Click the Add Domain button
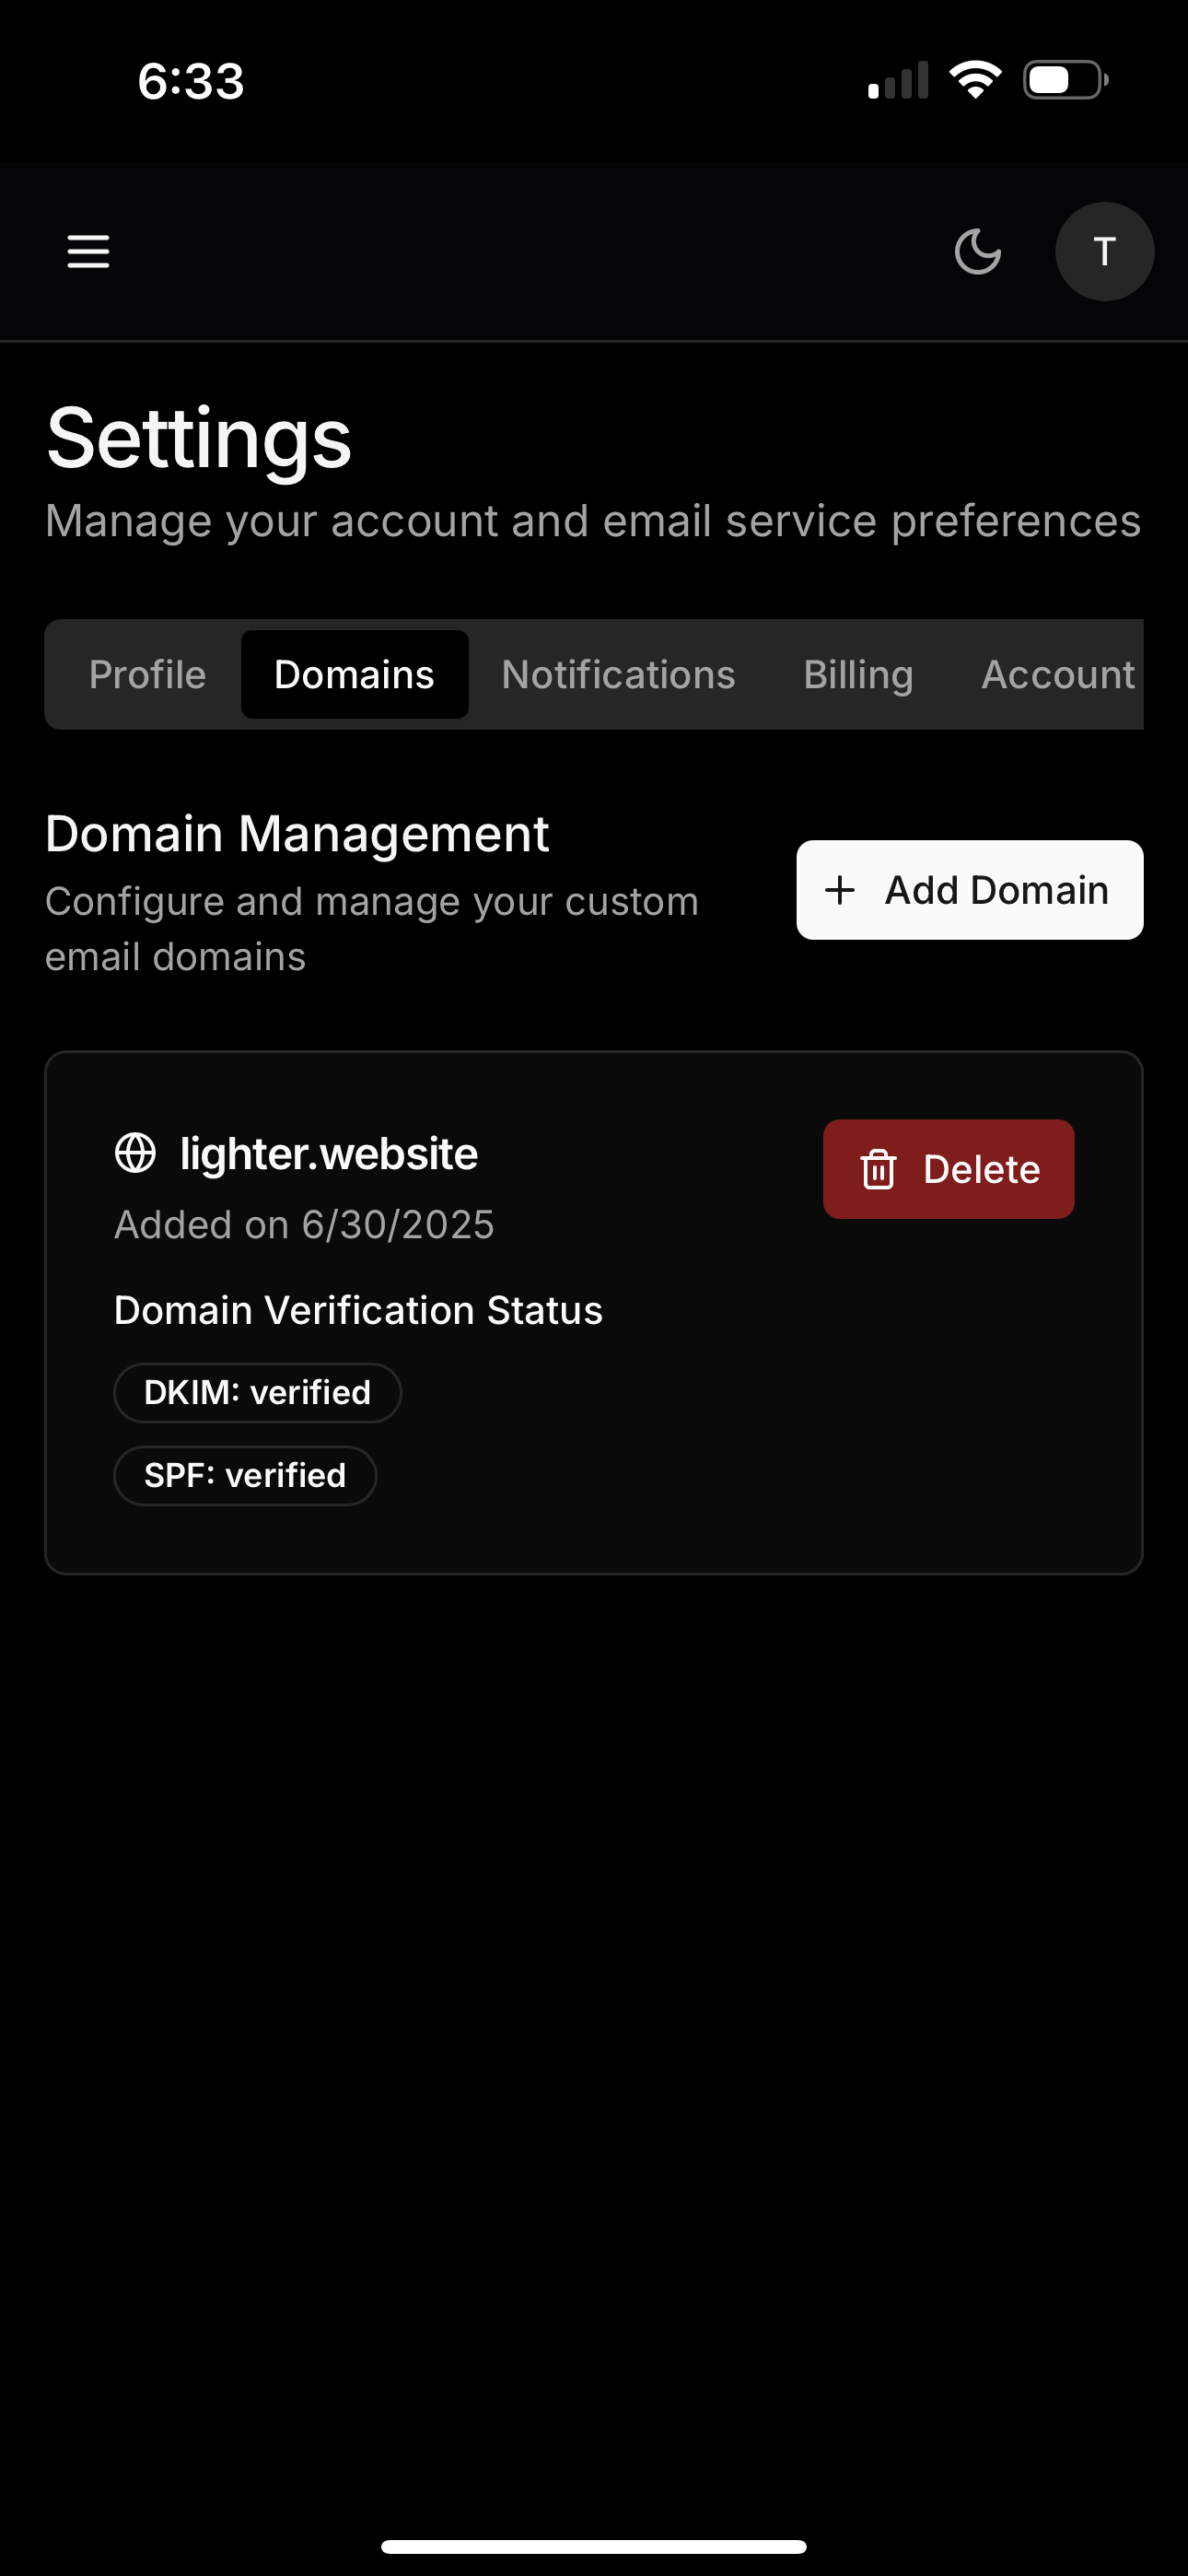 click(x=969, y=889)
